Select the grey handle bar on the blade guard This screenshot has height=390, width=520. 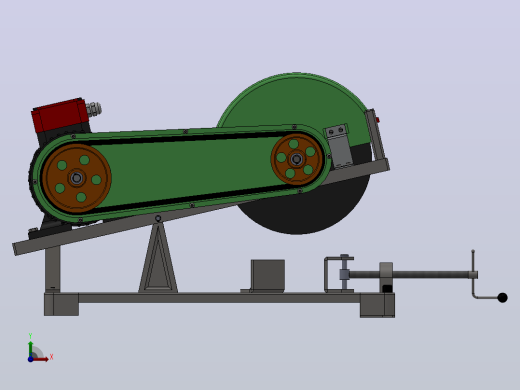(376, 135)
